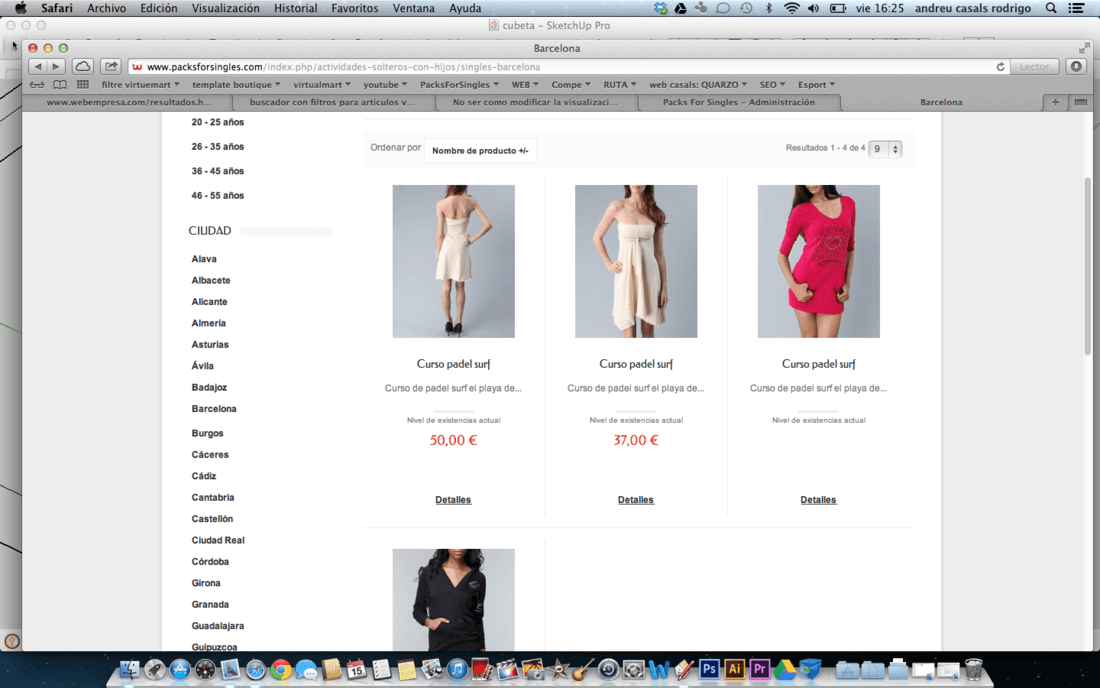Click the Lector reader button
The image size is (1100, 688).
coord(1034,67)
